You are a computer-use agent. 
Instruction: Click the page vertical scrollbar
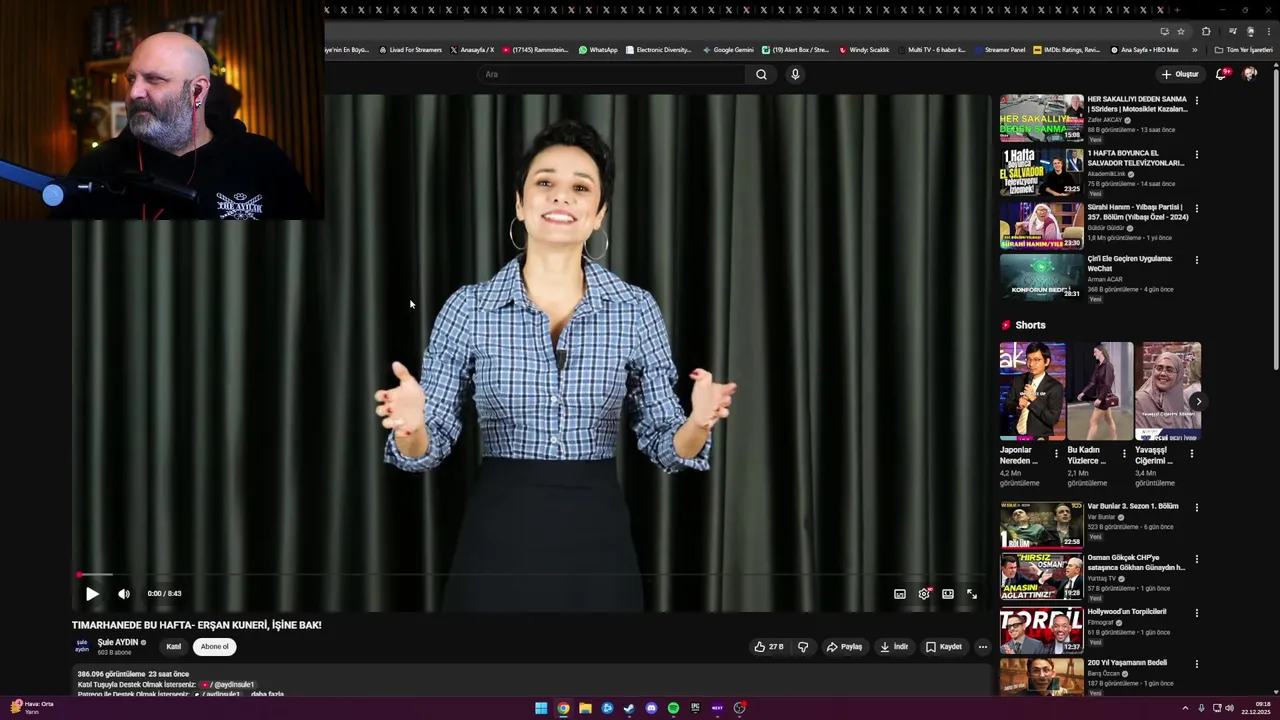click(x=1274, y=220)
